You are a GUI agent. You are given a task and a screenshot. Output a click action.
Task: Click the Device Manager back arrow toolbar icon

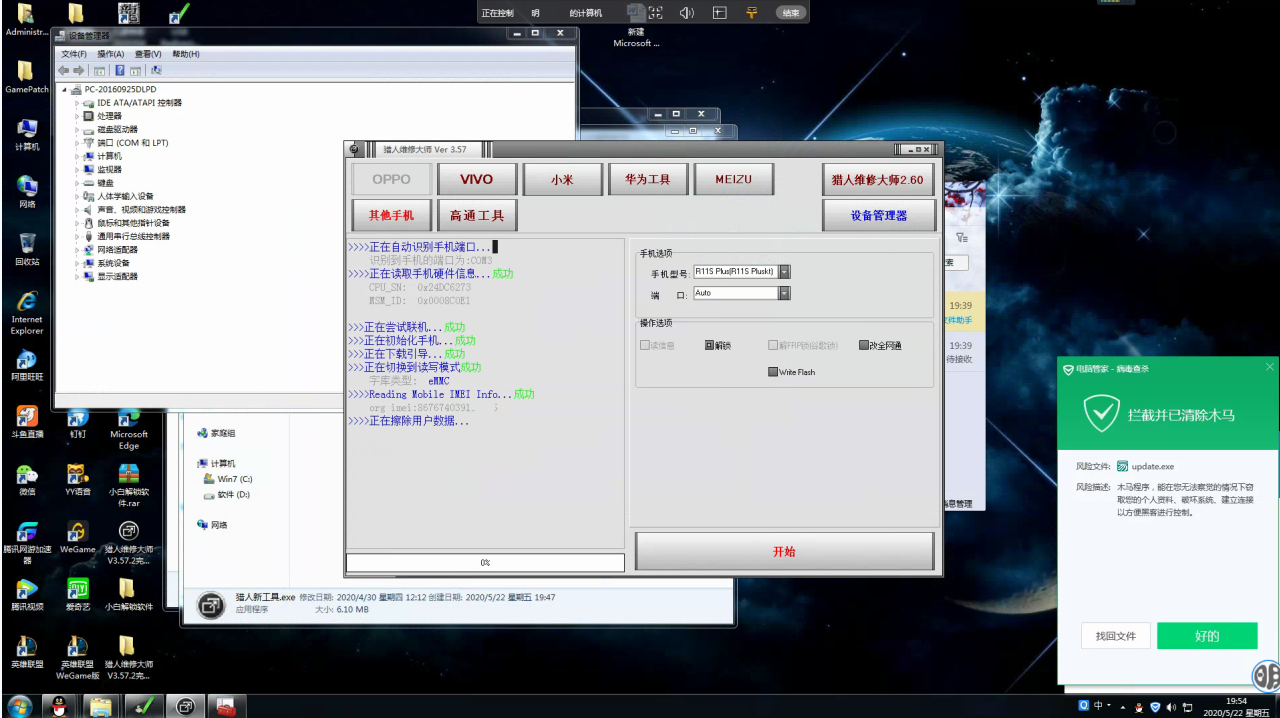(63, 71)
